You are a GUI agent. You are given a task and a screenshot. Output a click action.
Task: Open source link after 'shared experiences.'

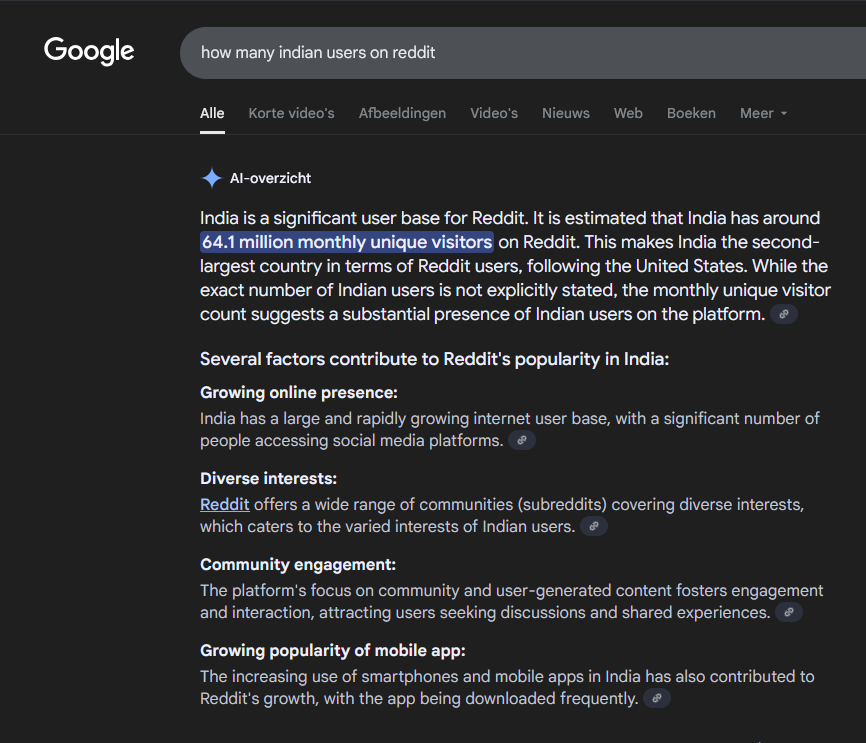tap(789, 612)
